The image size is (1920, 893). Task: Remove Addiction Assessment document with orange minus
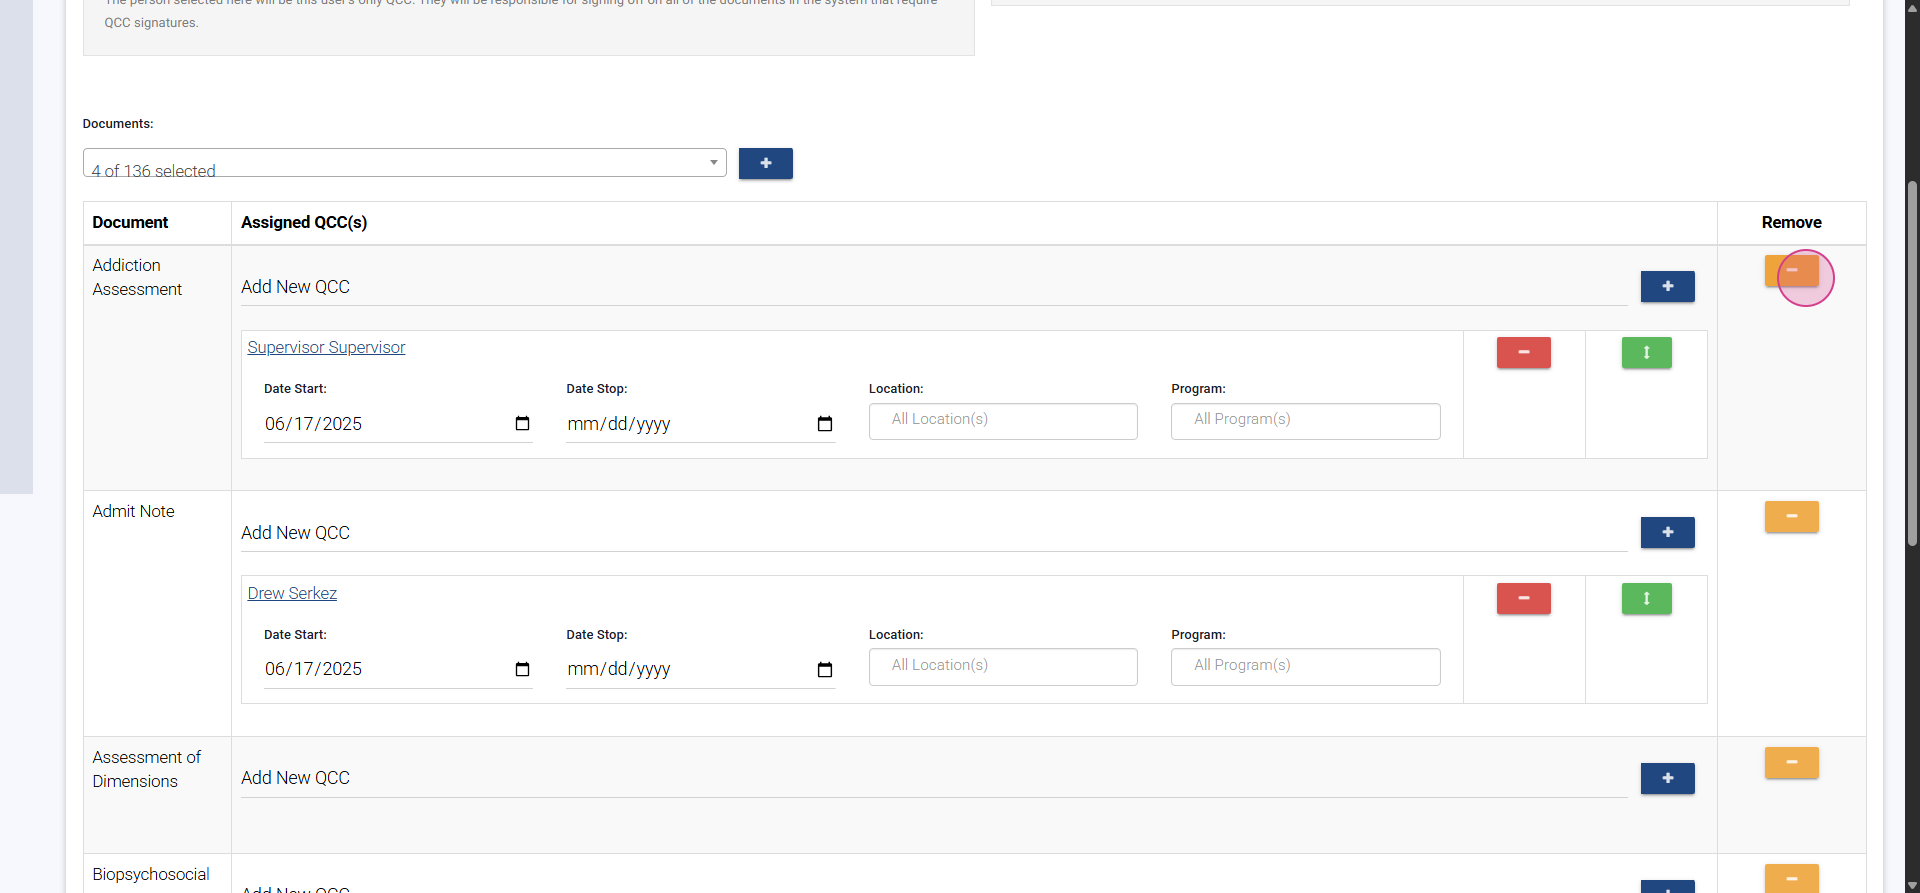coord(1791,271)
